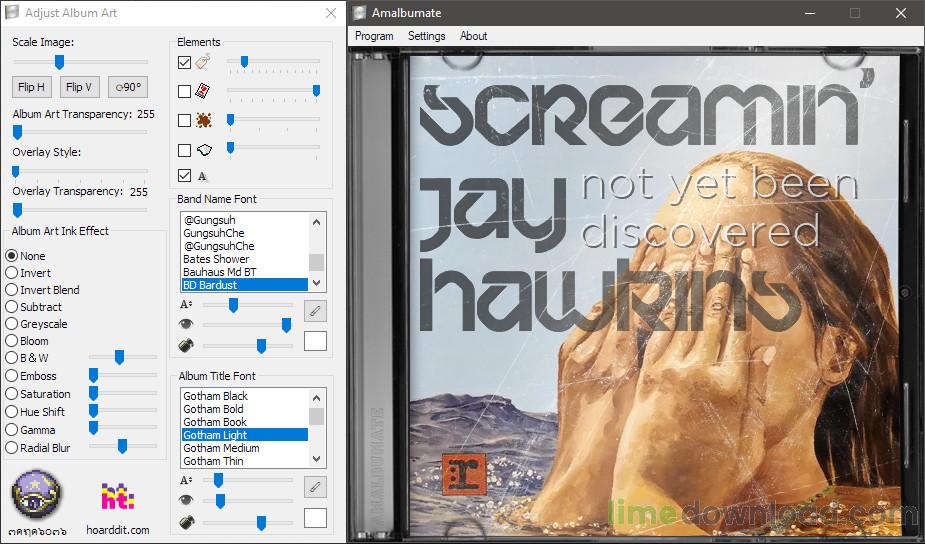
Task: Click the text element 'A' icon
Action: coord(202,176)
